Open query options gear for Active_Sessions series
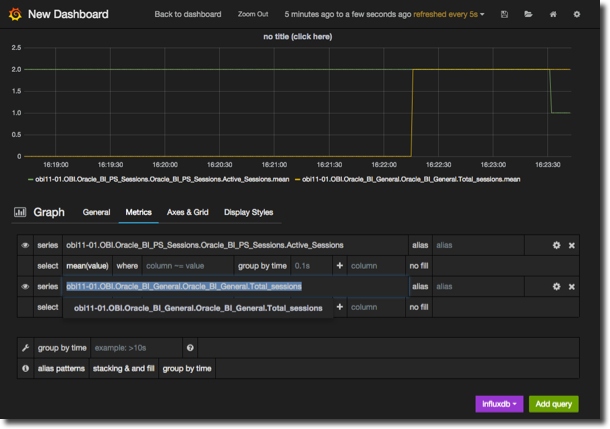Image resolution: width=610 pixels, height=429 pixels. point(557,245)
